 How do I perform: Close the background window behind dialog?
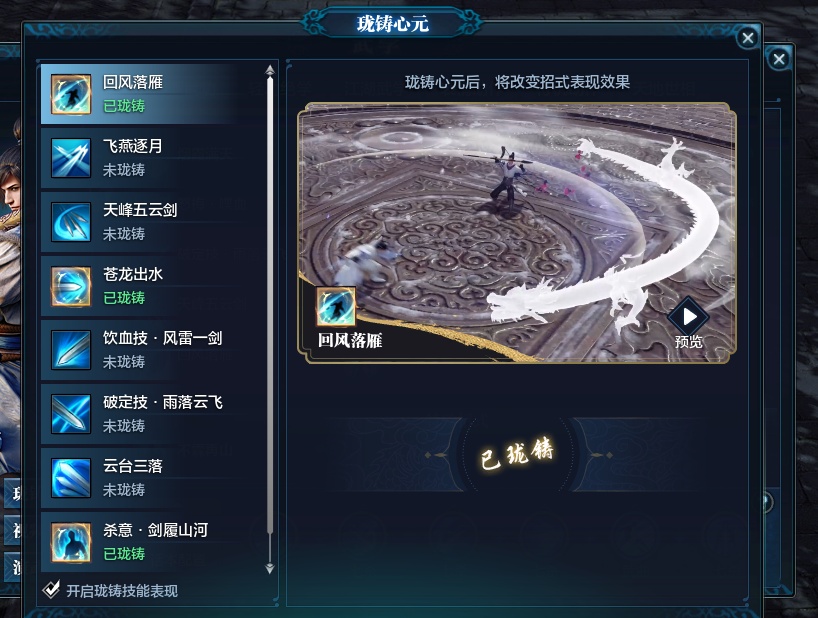(779, 59)
